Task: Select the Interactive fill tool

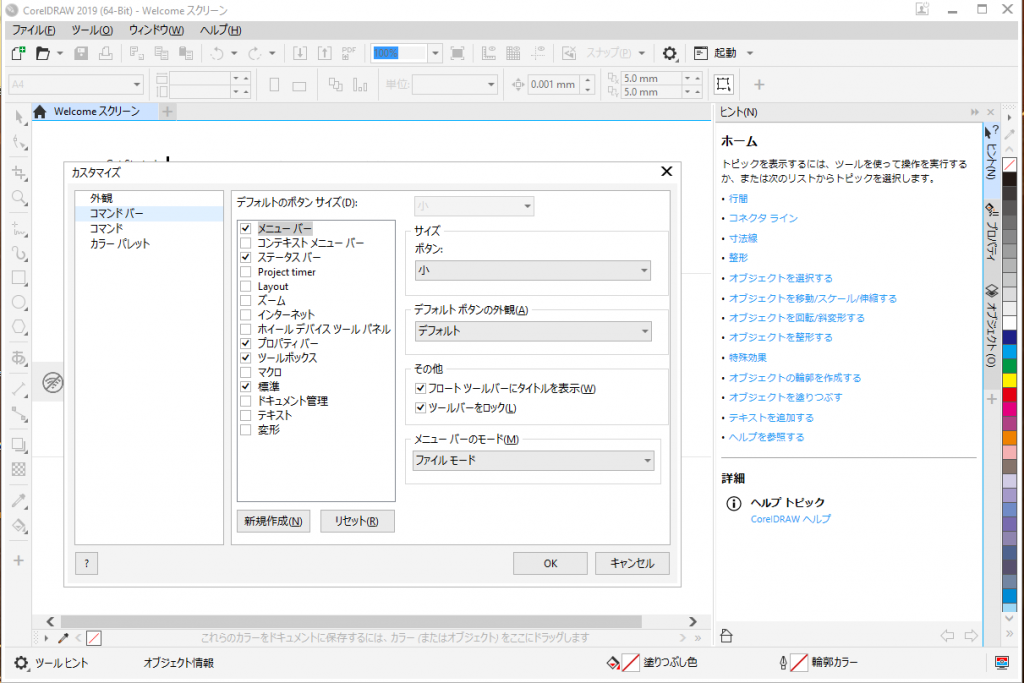Action: (x=19, y=526)
